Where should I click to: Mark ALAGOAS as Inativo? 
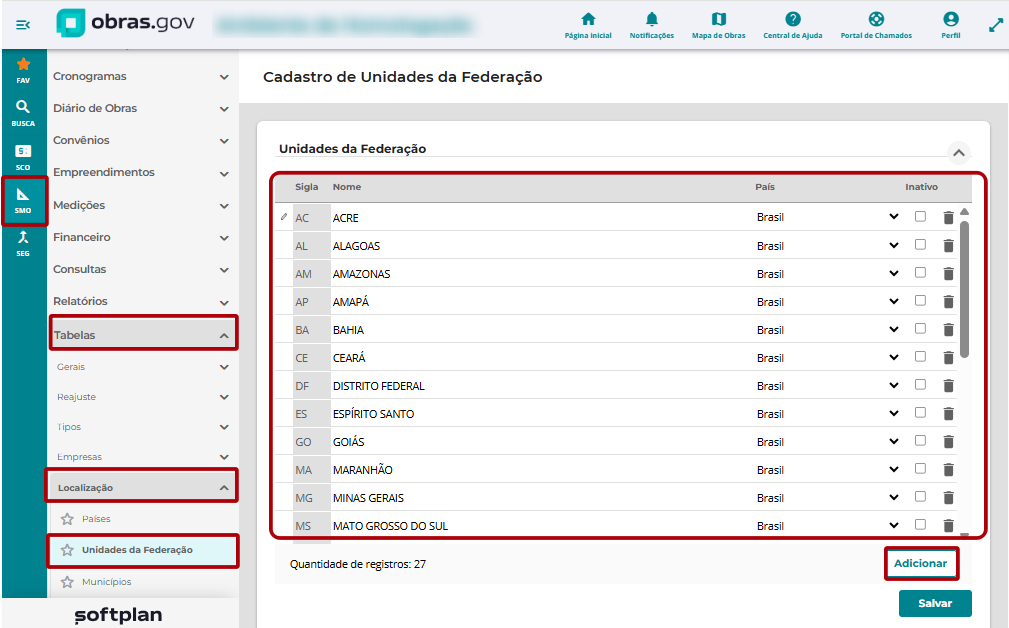tap(920, 245)
